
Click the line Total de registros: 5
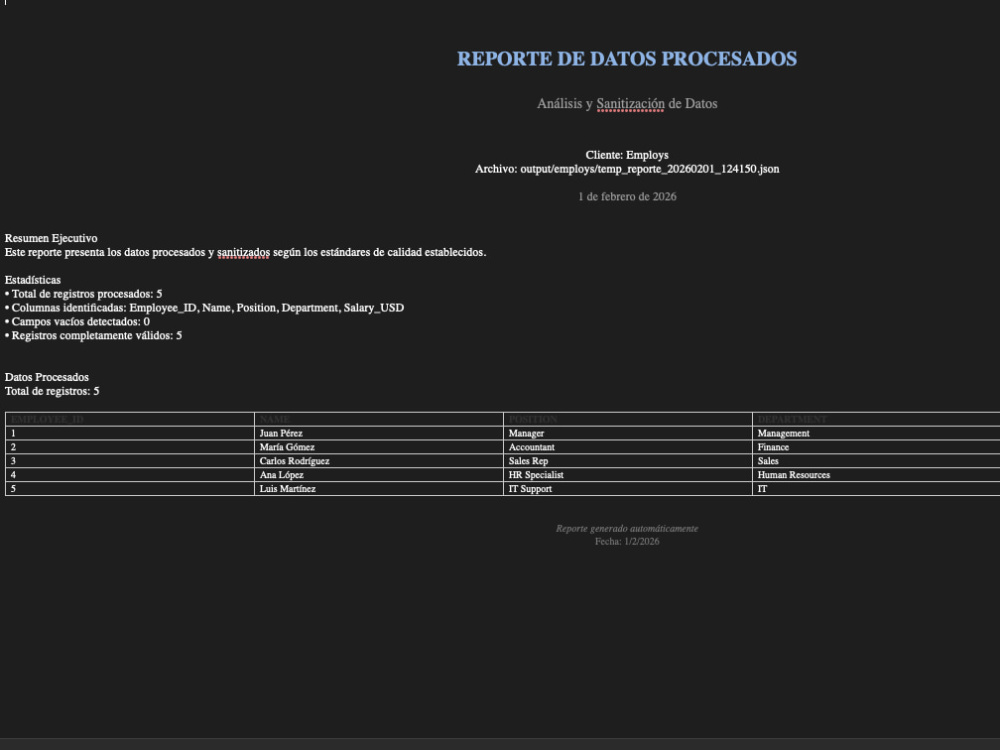pyautogui.click(x=52, y=391)
